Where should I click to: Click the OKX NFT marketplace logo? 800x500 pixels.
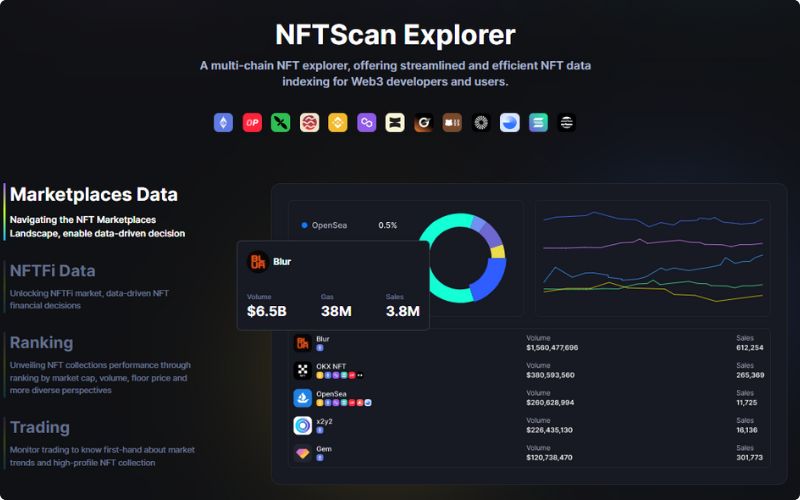tap(303, 370)
